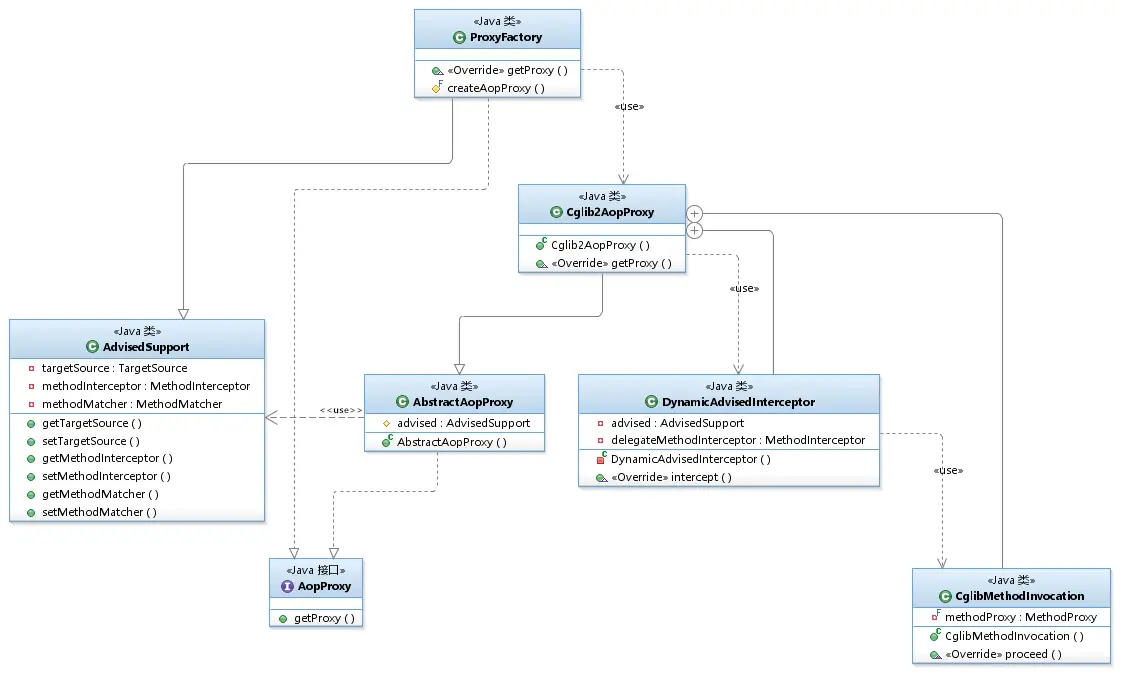Click «use» label above CglibMethodInvocation

coord(948,471)
